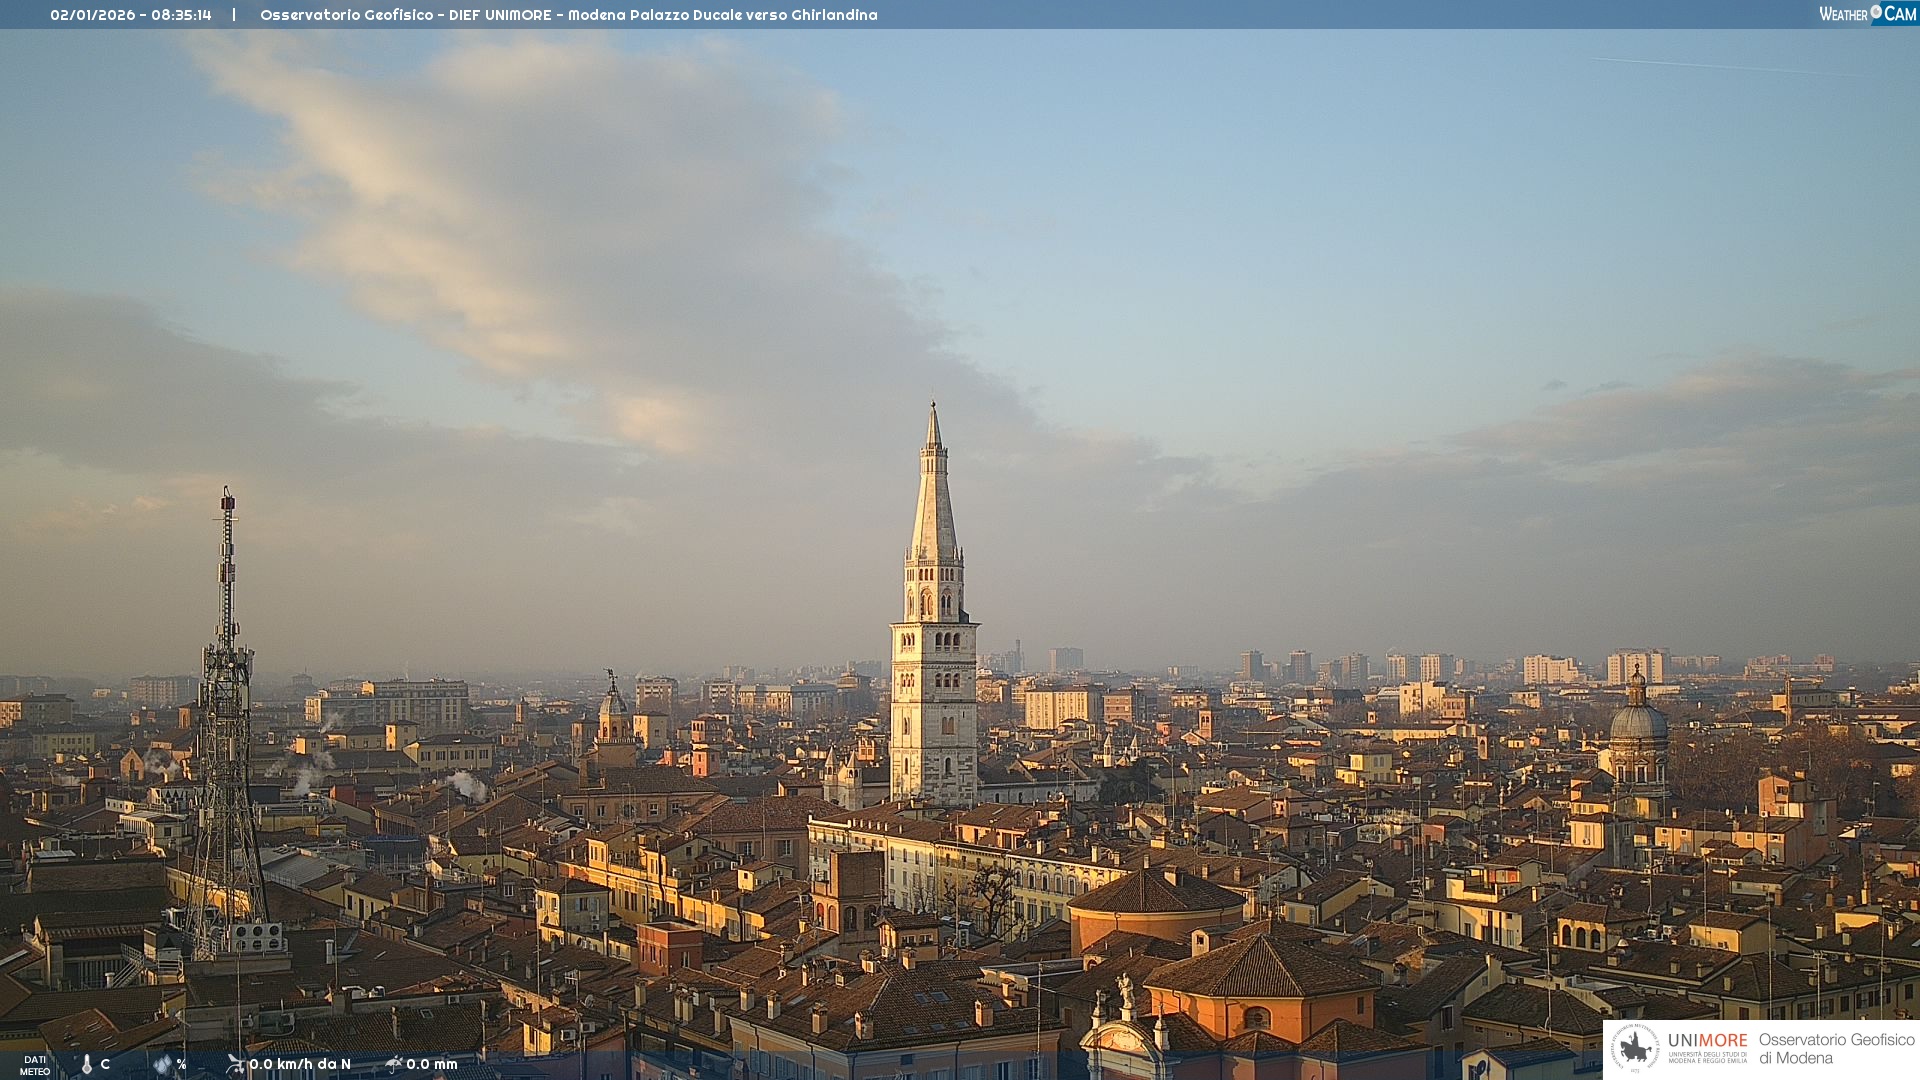Click the timestamp 02/01/2026 08:35:14

click(x=131, y=15)
